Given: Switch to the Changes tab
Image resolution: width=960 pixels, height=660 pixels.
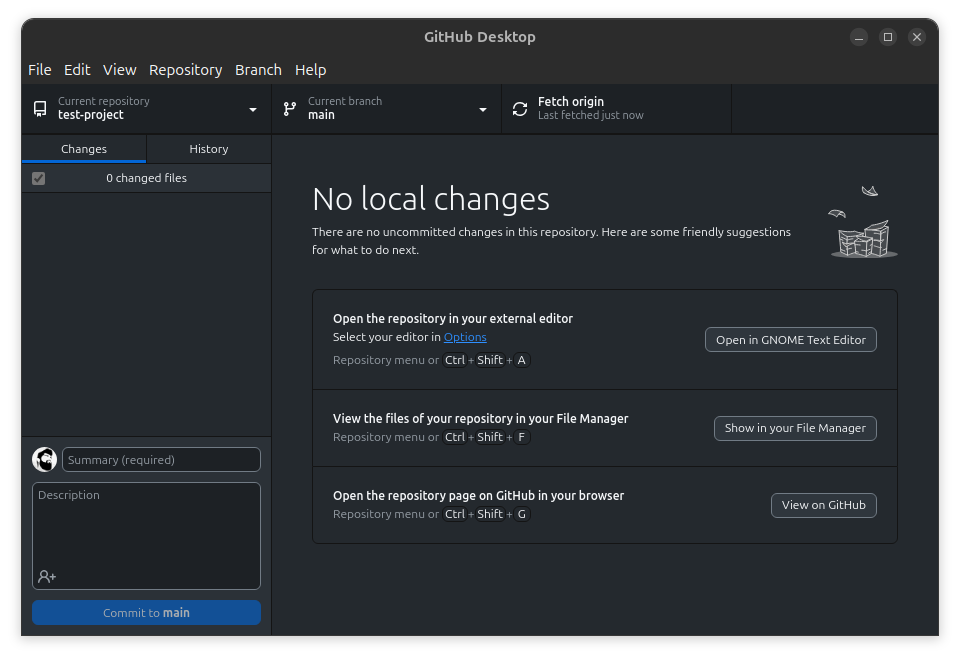Looking at the screenshot, I should pyautogui.click(x=84, y=149).
